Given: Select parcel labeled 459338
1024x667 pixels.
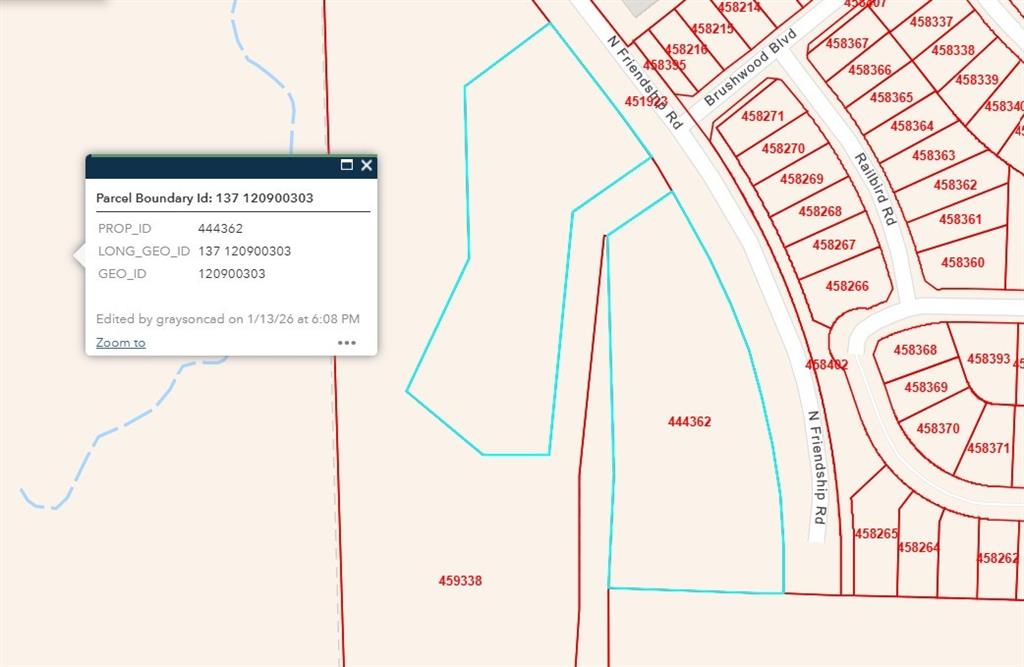Looking at the screenshot, I should tap(460, 580).
